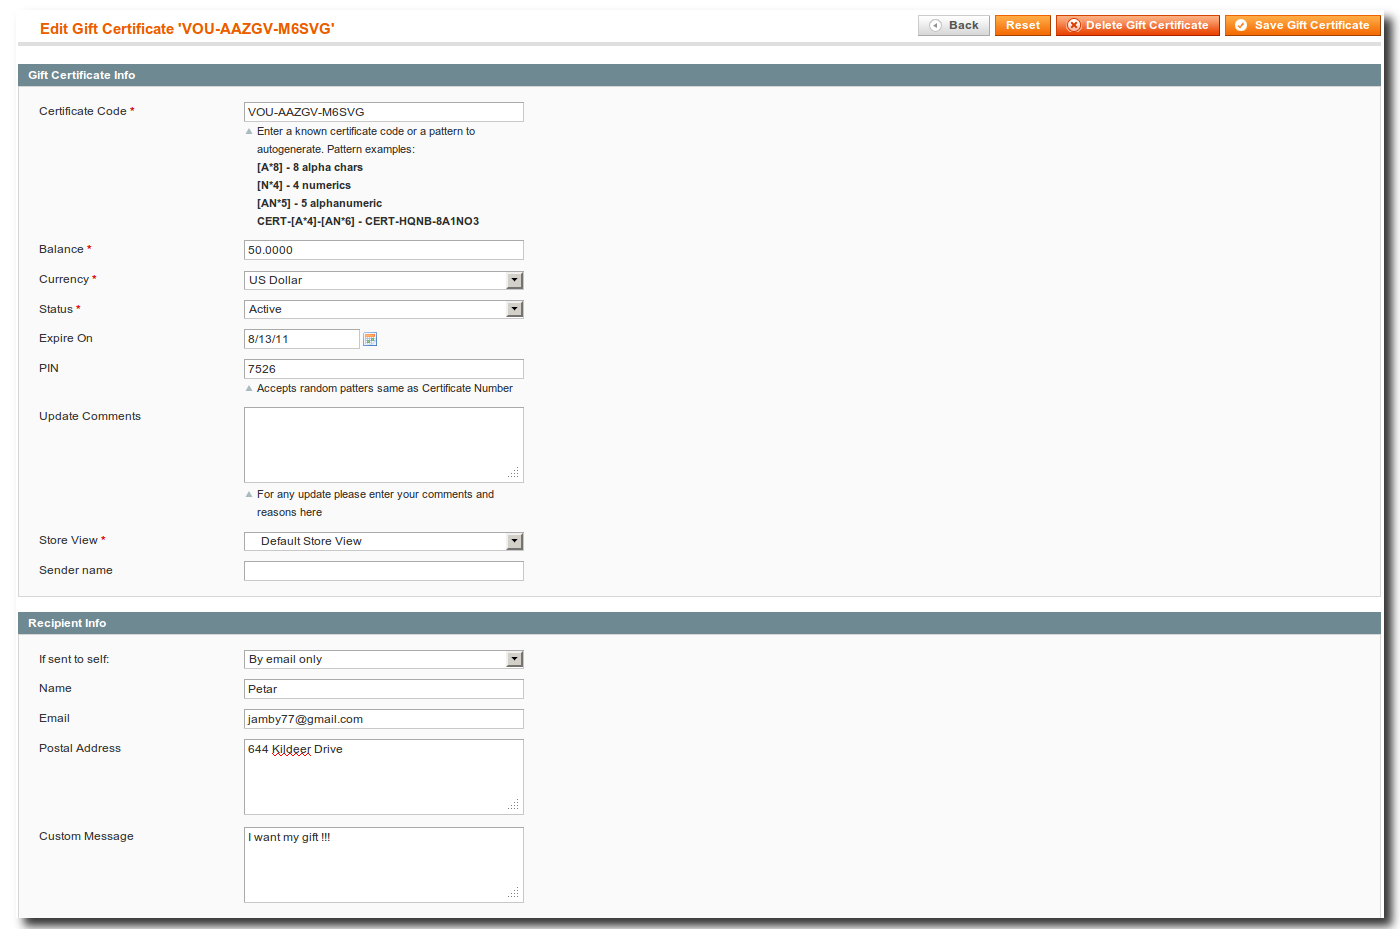Viewport: 1400px width, 929px height.
Task: Click the Gift Certificate Info section header
Action: (x=699, y=75)
